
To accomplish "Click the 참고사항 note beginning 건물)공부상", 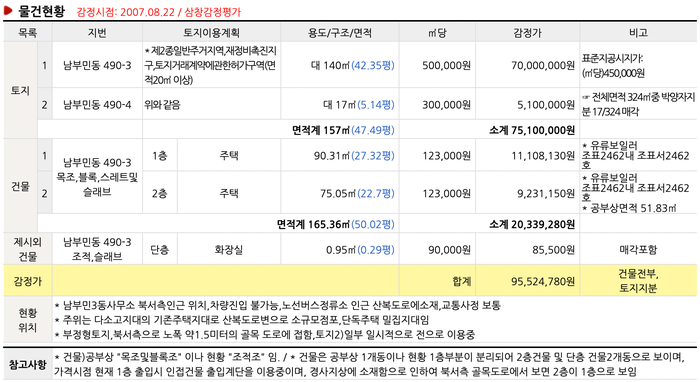I will [369, 364].
